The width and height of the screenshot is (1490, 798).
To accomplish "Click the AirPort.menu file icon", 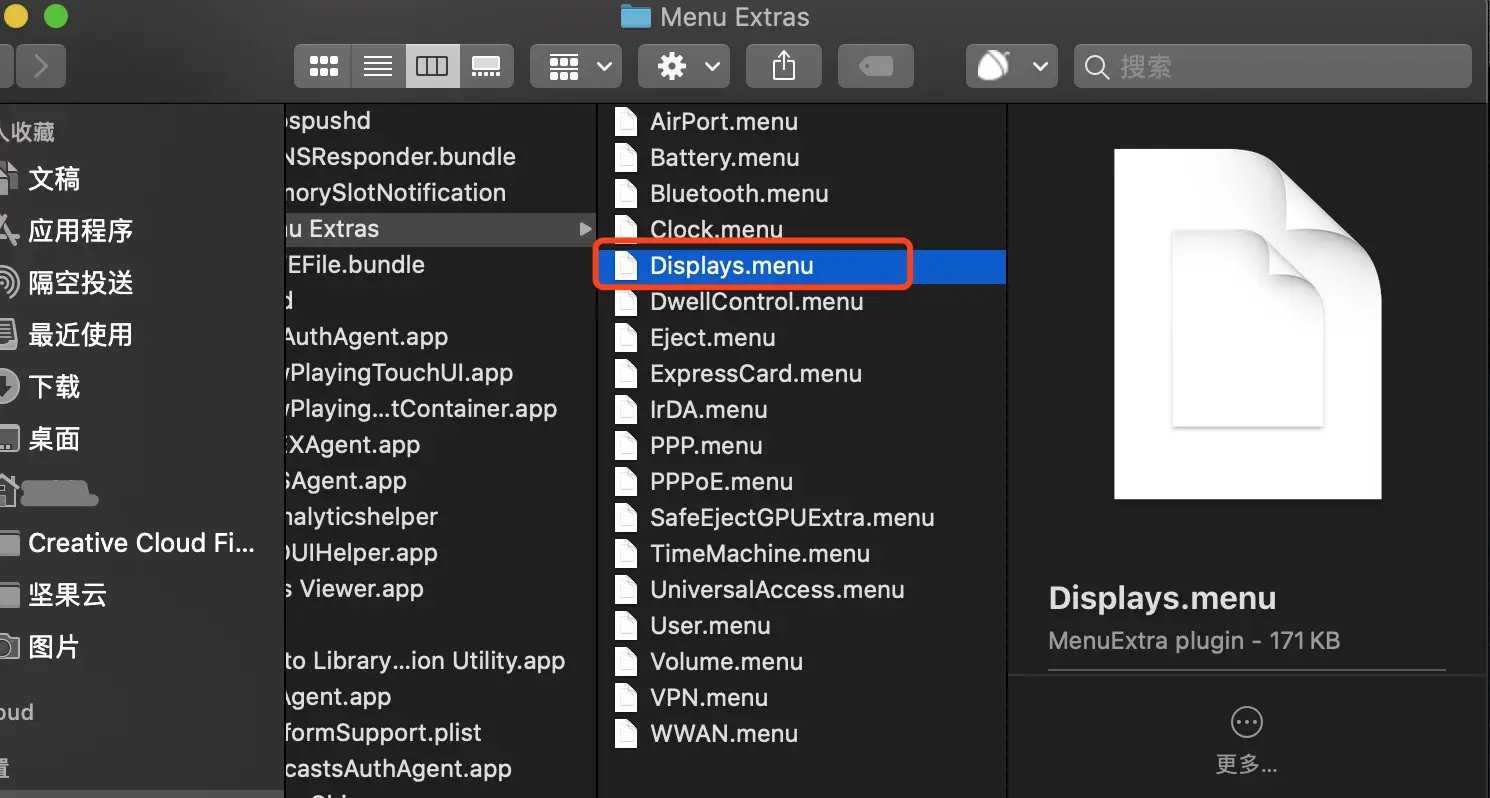I will tap(626, 122).
